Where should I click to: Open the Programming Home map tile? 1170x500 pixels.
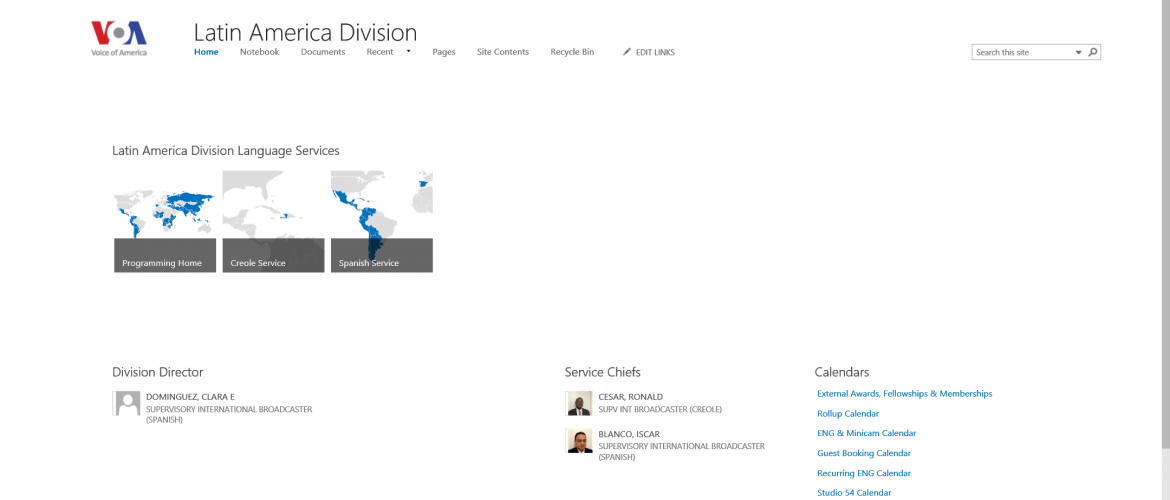point(165,222)
